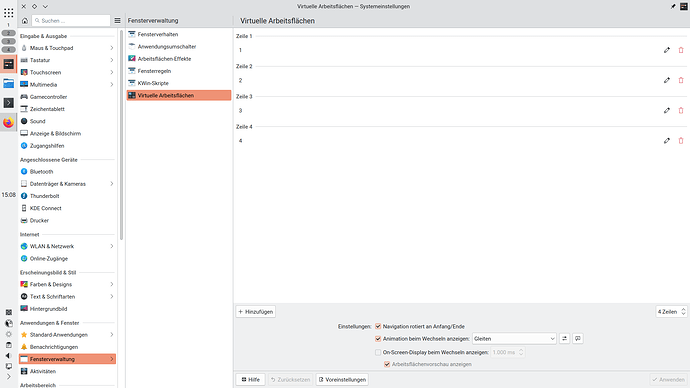Enable On-Screen-Display beim Wechseln anzeigen

(x=378, y=352)
